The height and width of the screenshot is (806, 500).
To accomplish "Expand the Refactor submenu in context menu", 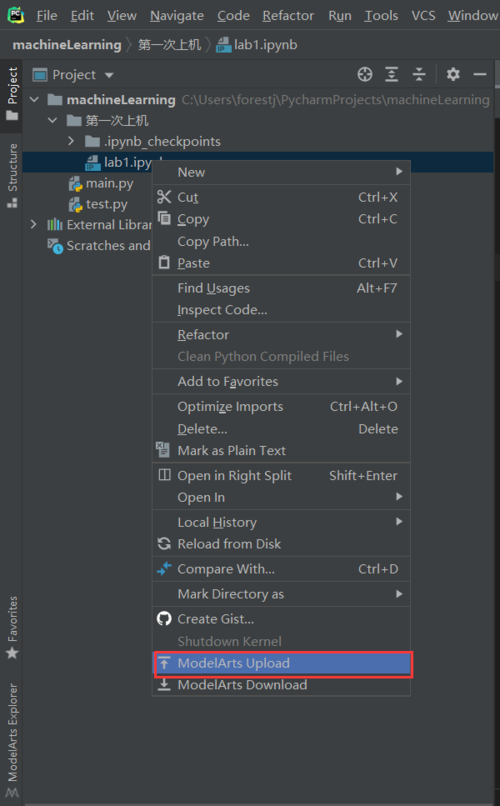I will [399, 334].
